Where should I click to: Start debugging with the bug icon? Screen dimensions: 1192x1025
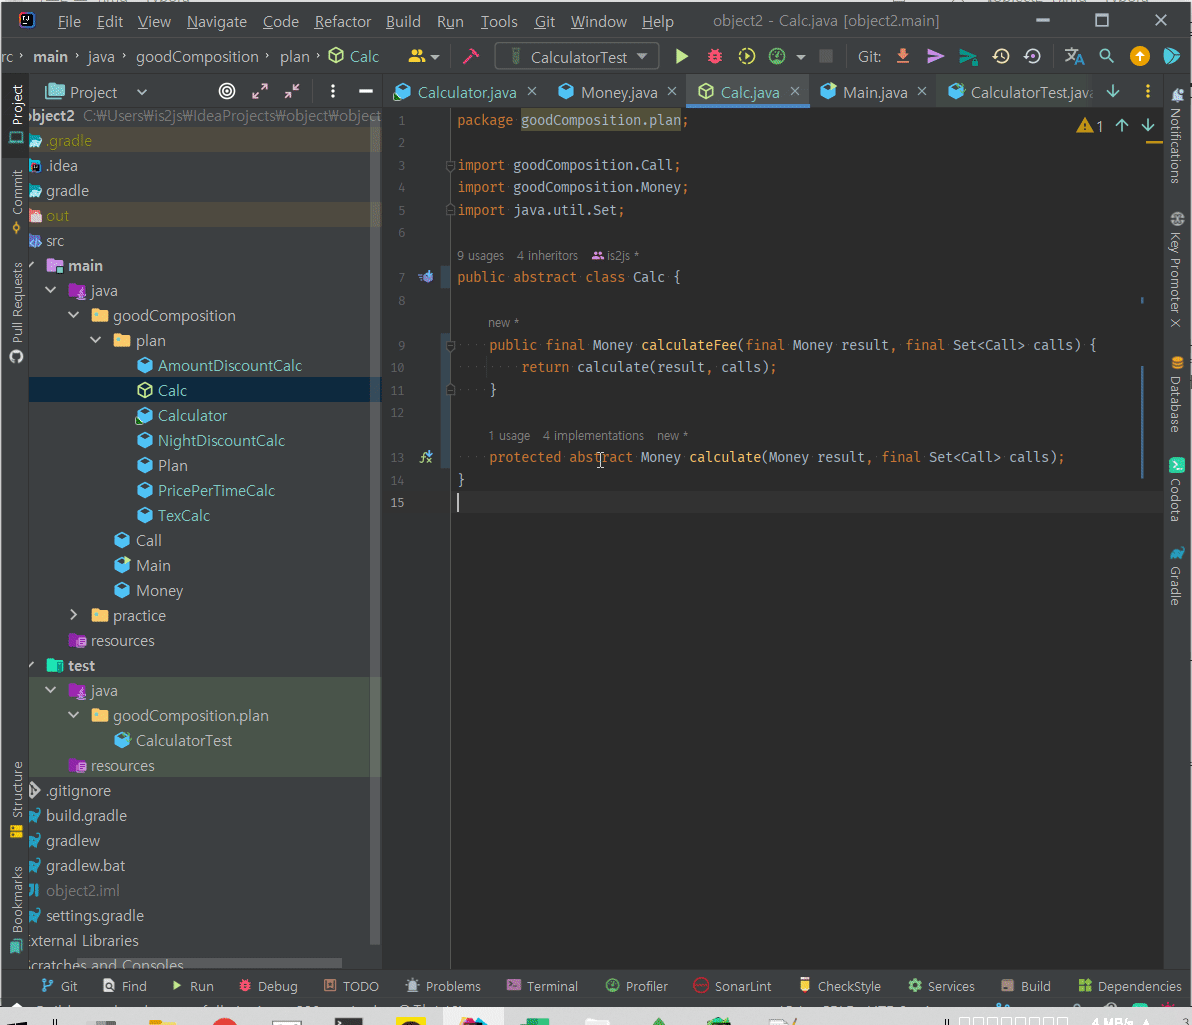(714, 57)
